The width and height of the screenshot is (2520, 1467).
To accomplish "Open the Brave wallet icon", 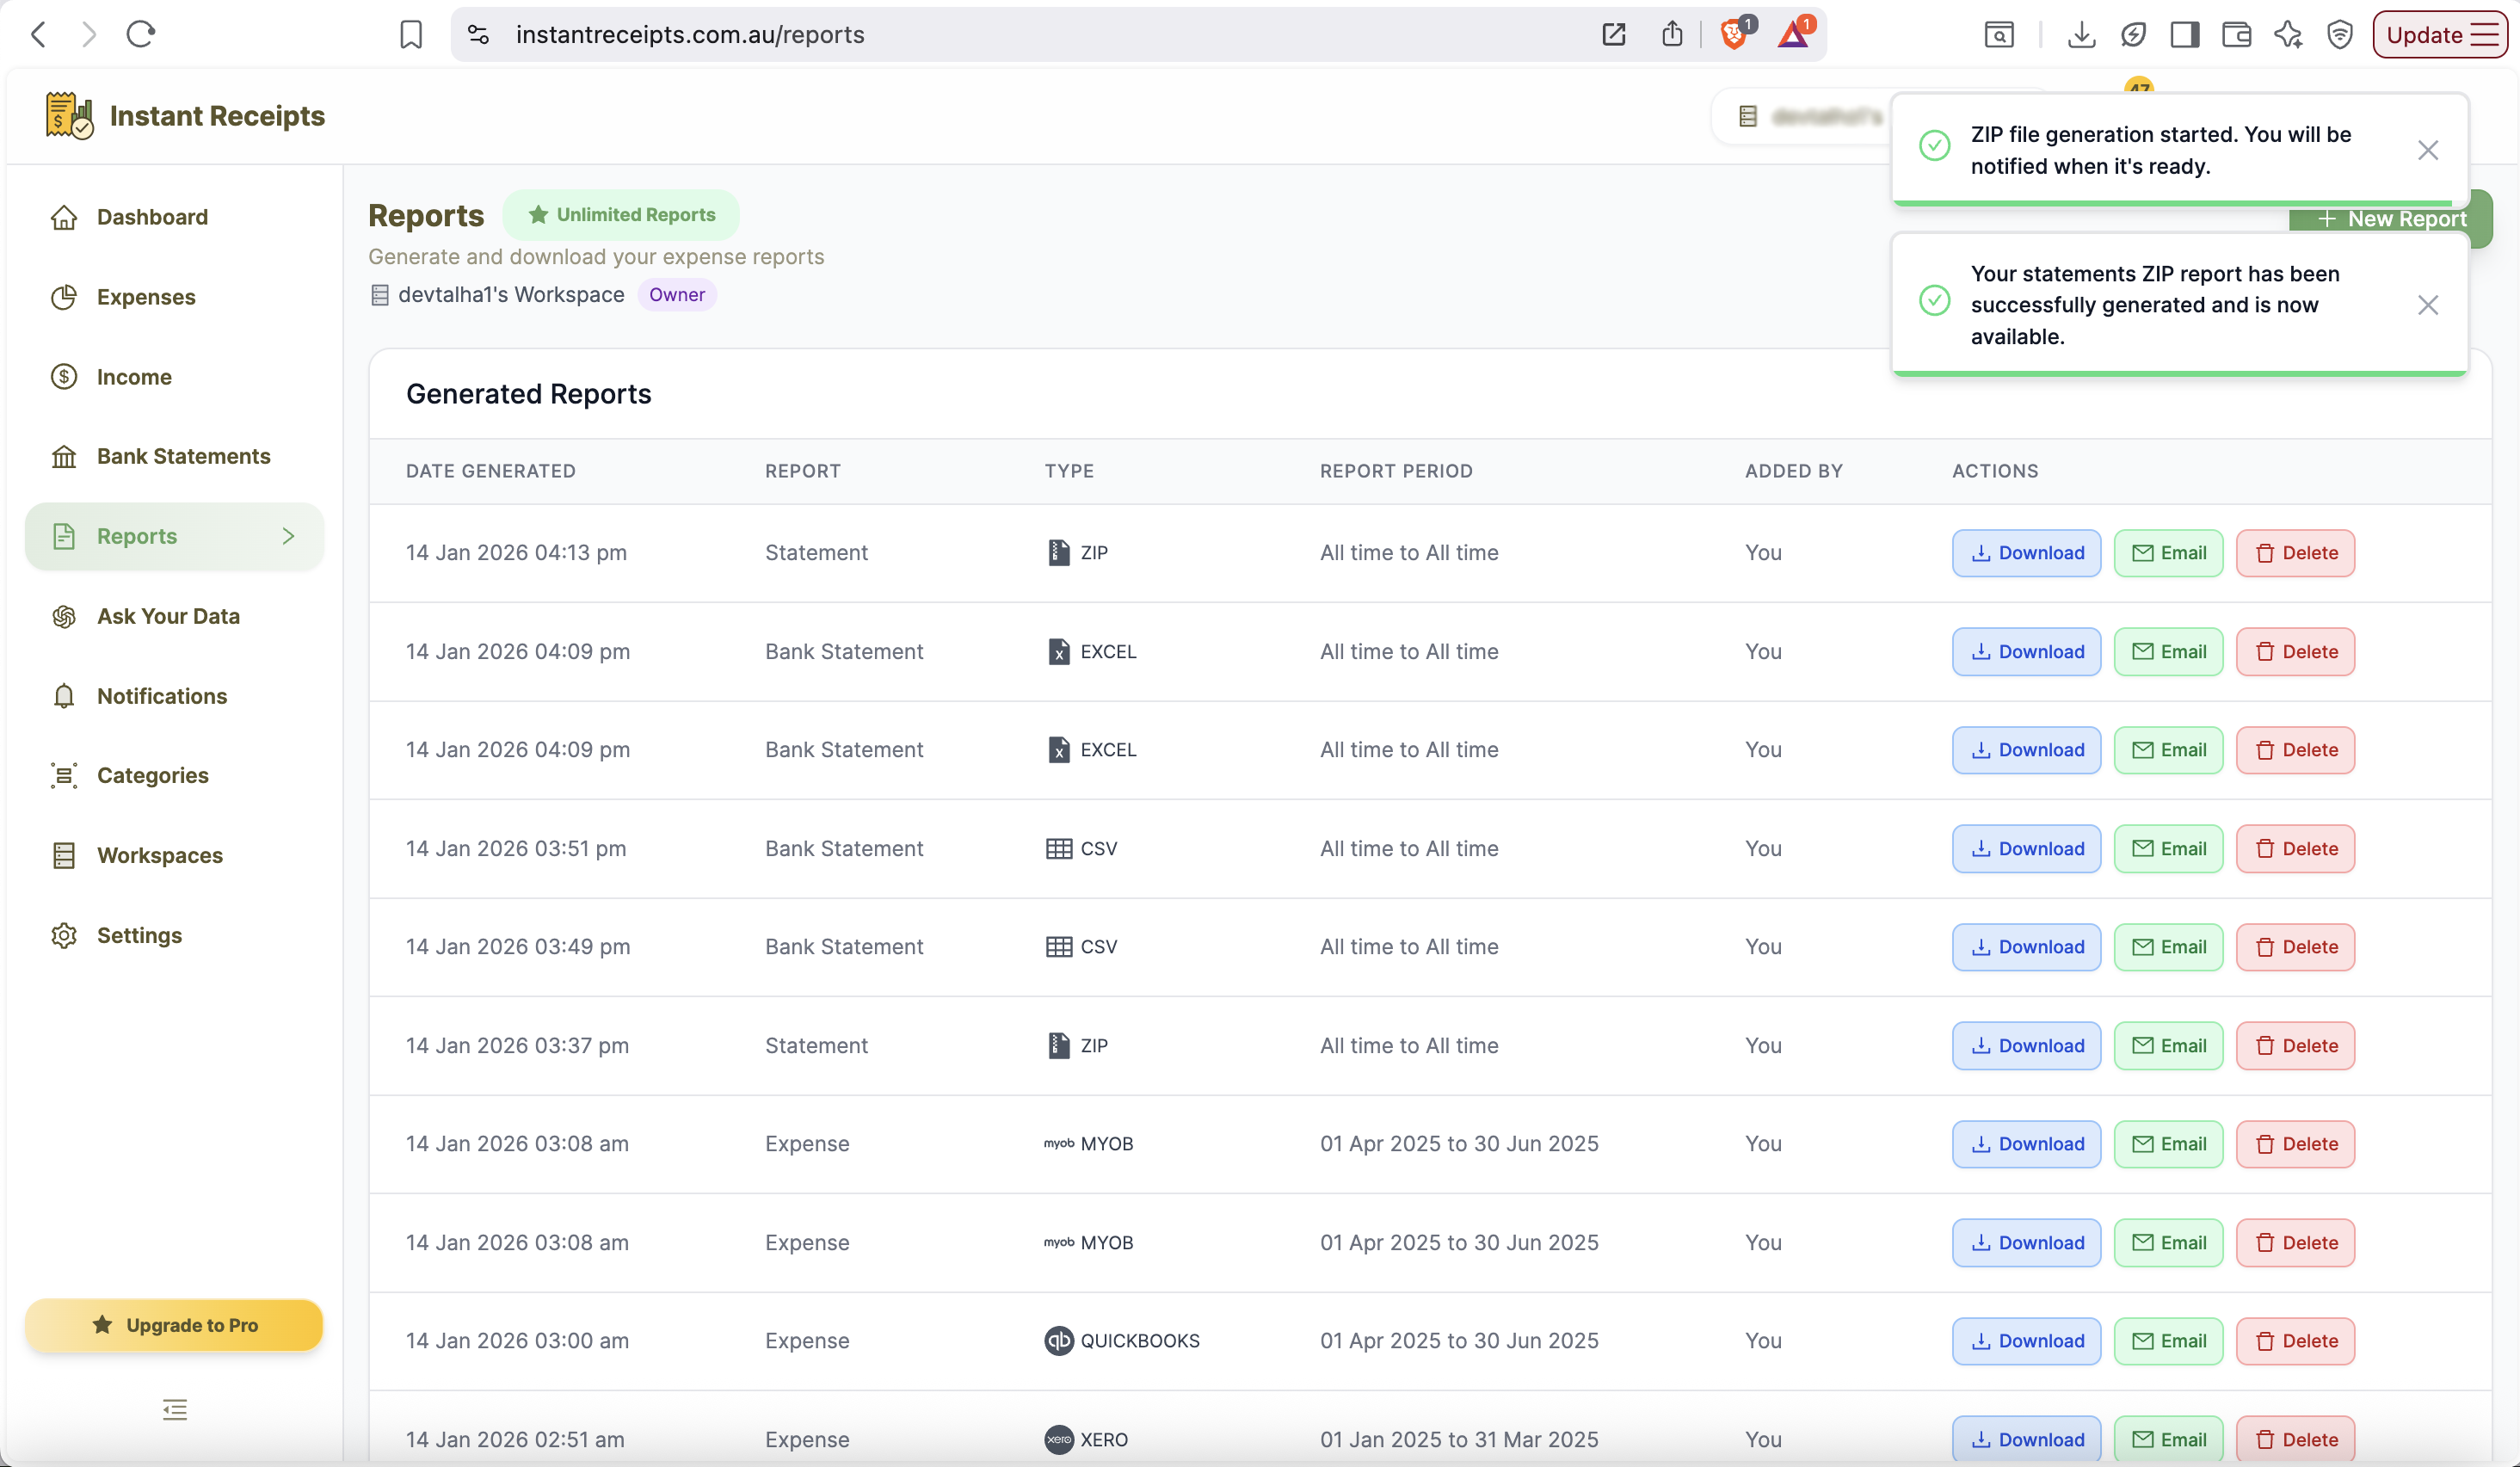I will 2237,35.
